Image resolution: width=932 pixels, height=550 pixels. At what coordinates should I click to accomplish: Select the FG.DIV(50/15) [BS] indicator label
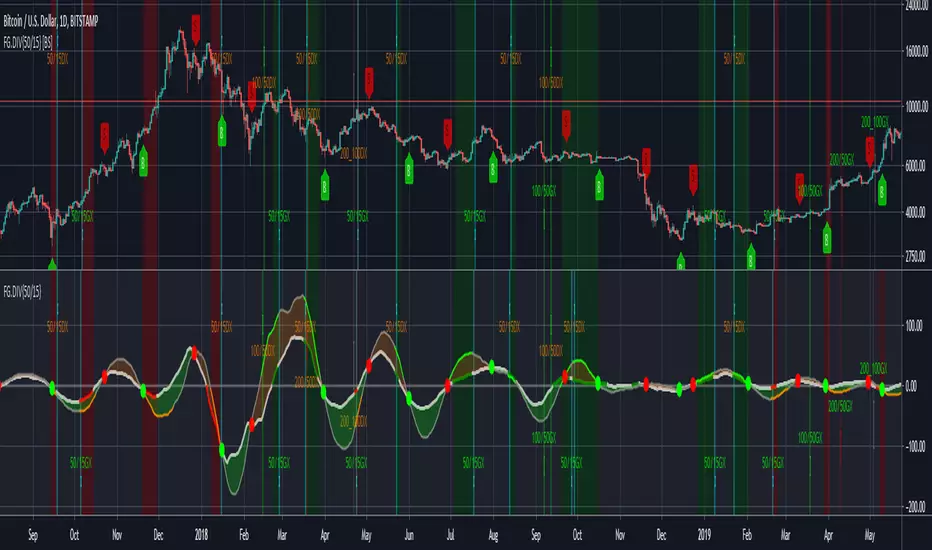28,43
